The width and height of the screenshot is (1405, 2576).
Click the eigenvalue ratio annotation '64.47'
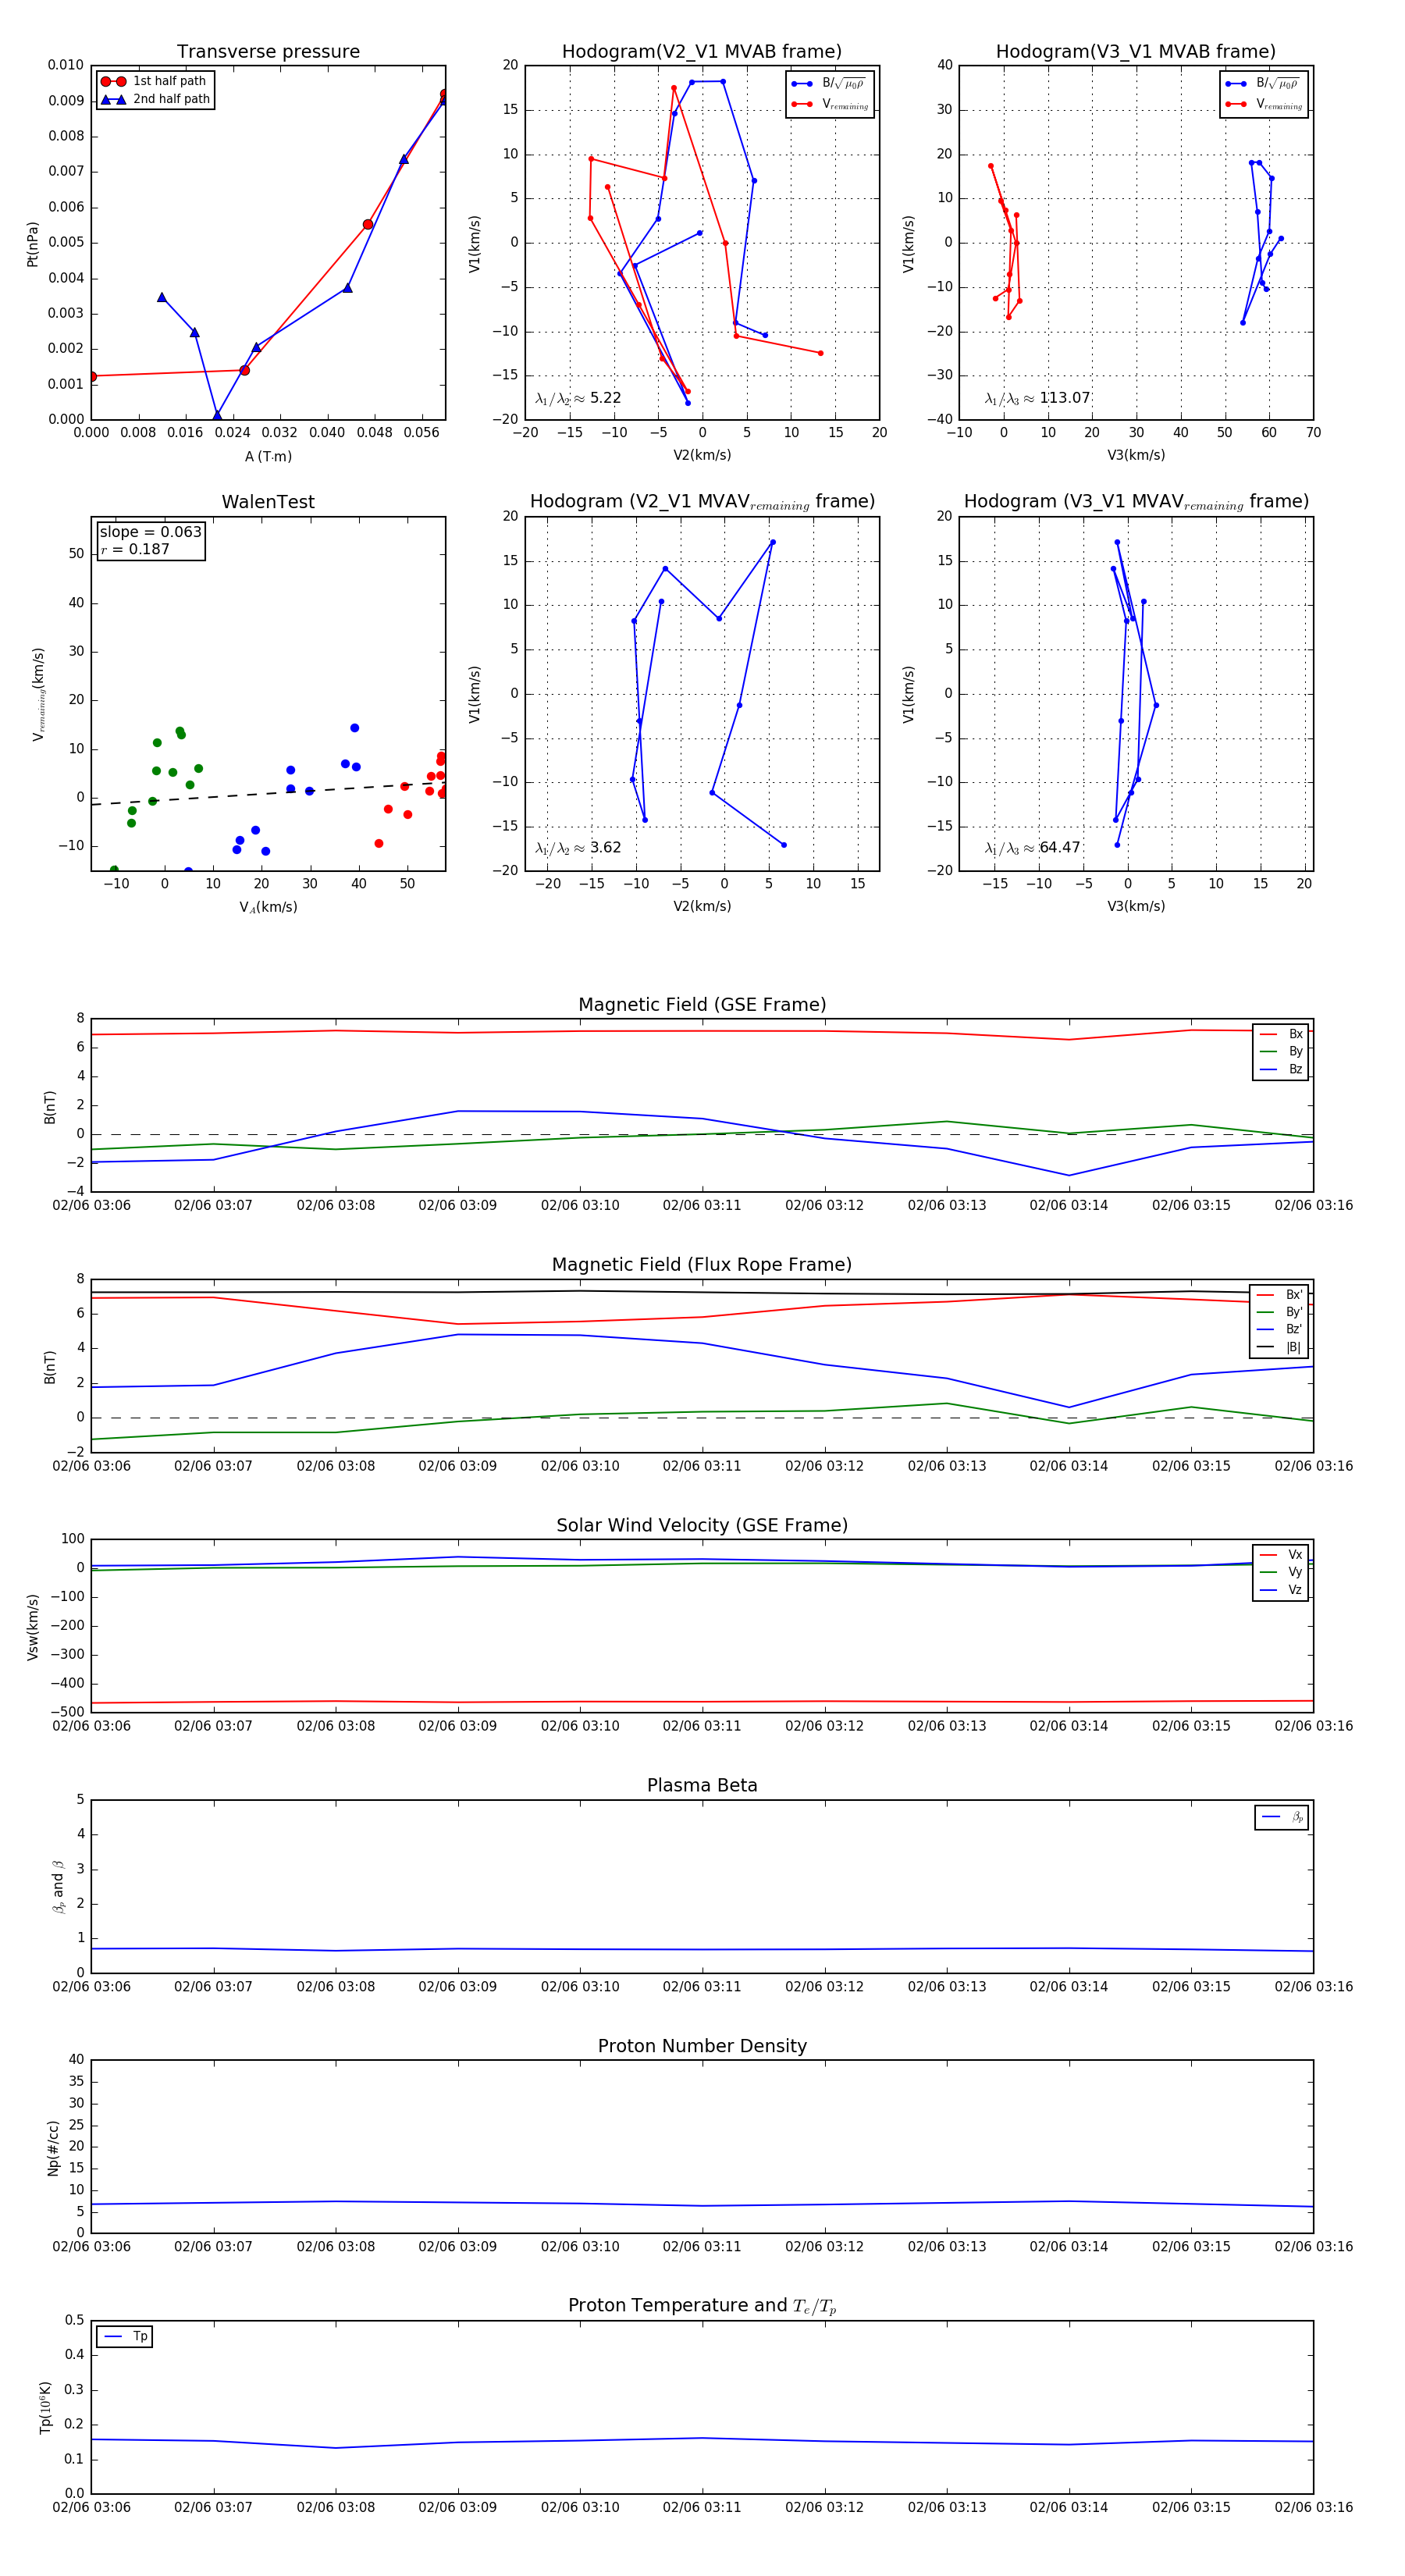pos(1032,848)
